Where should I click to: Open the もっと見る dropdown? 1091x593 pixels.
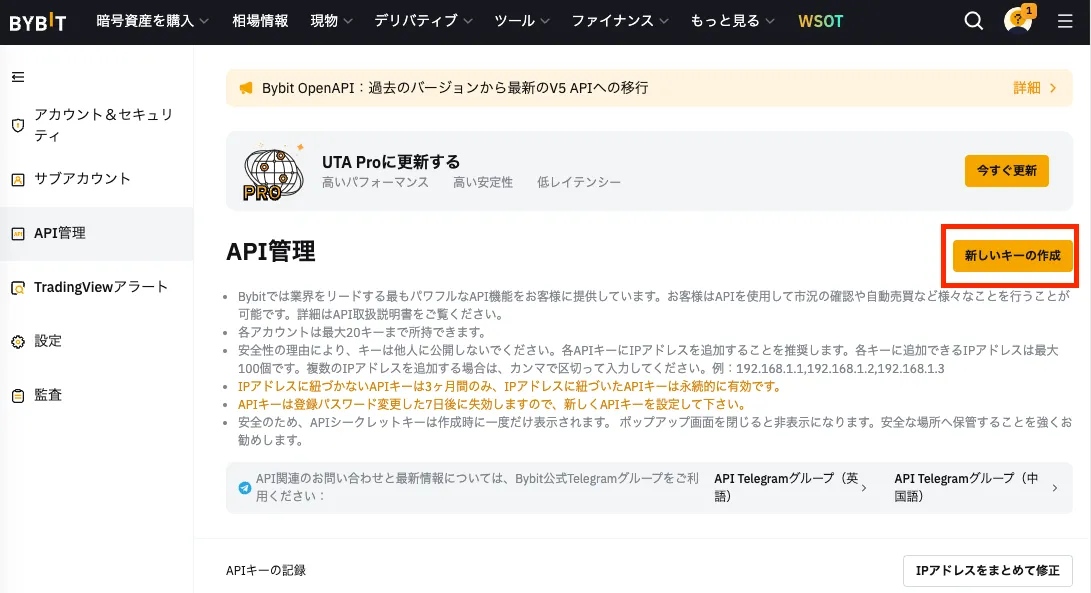733,21
